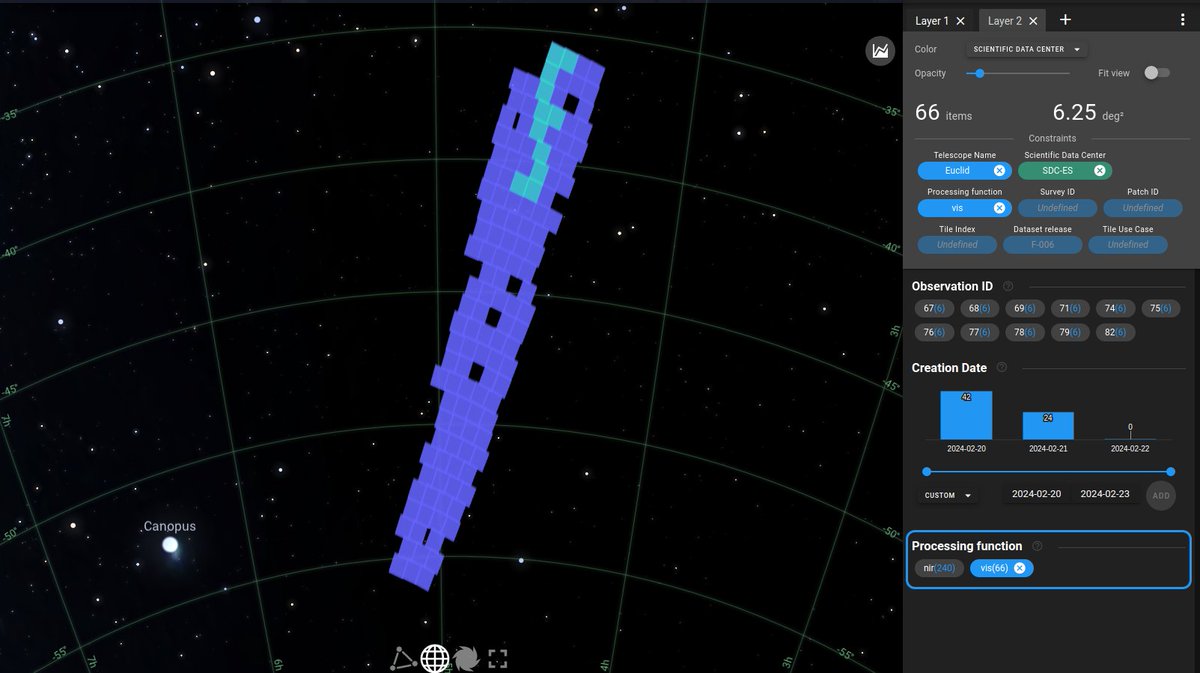Screen dimensions: 1200x673
Task: Show help icon beside Processing function heading
Action: pyautogui.click(x=1037, y=546)
